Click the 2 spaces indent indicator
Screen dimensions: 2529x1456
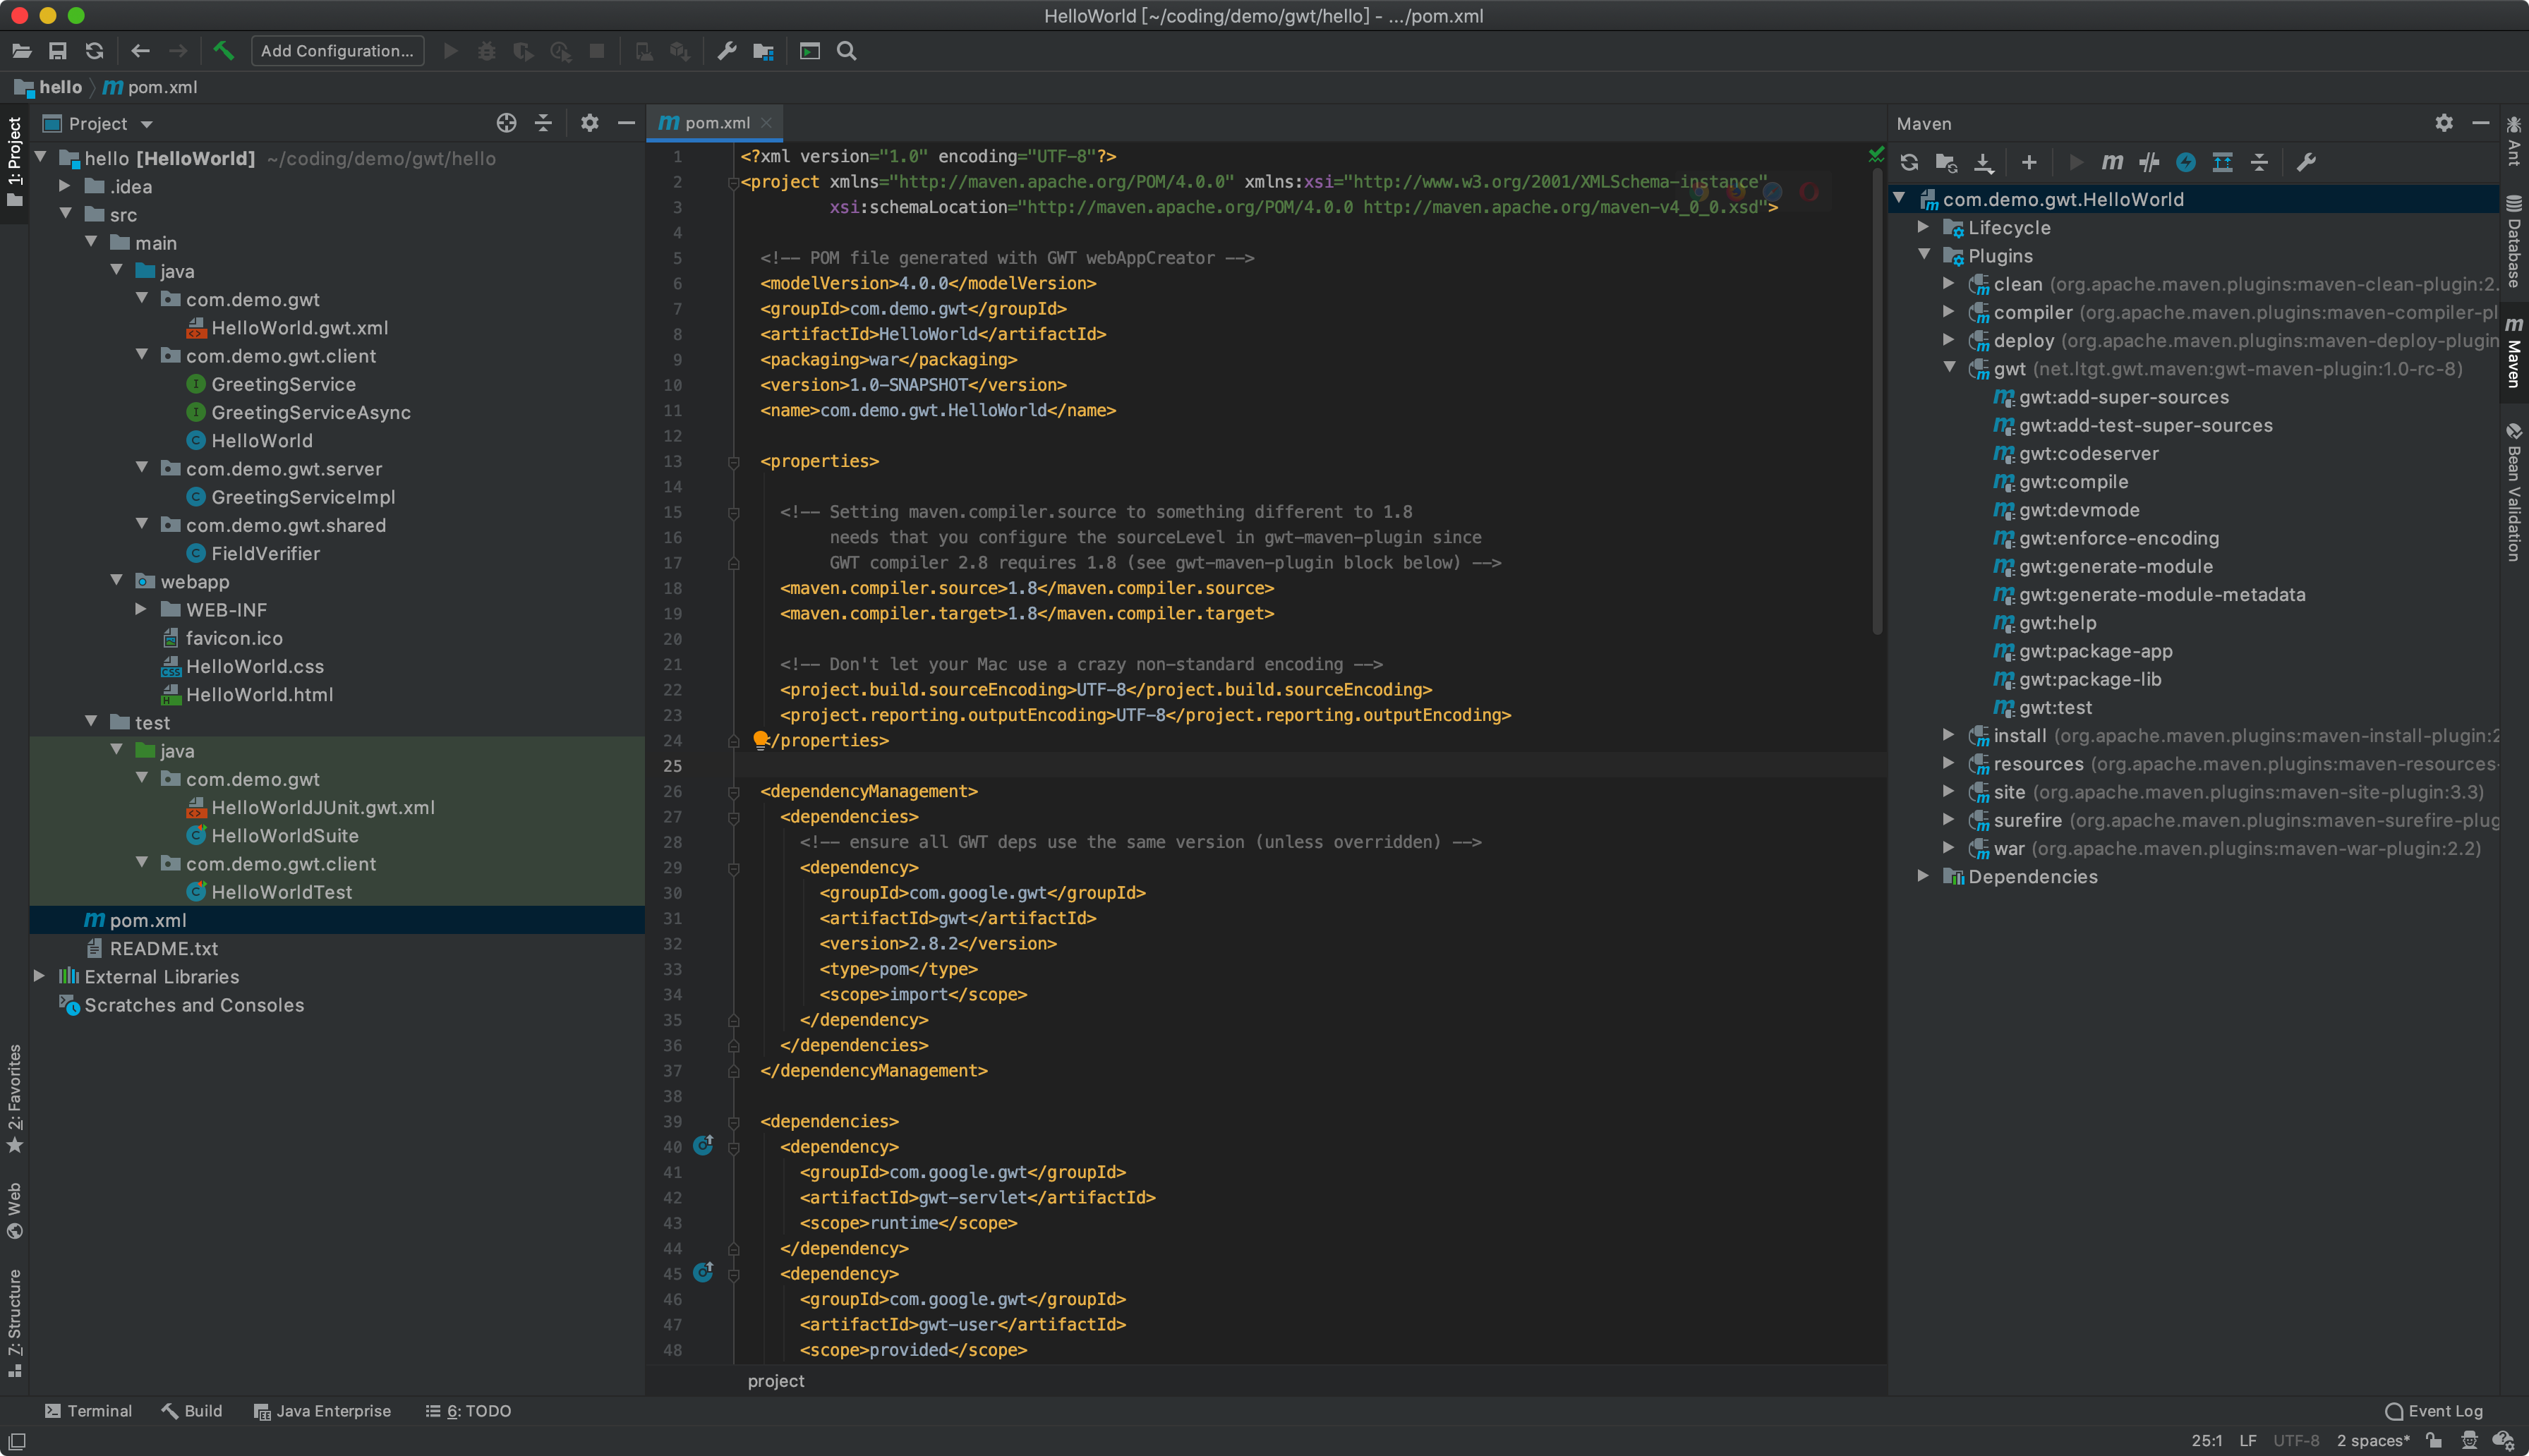click(x=2373, y=1440)
